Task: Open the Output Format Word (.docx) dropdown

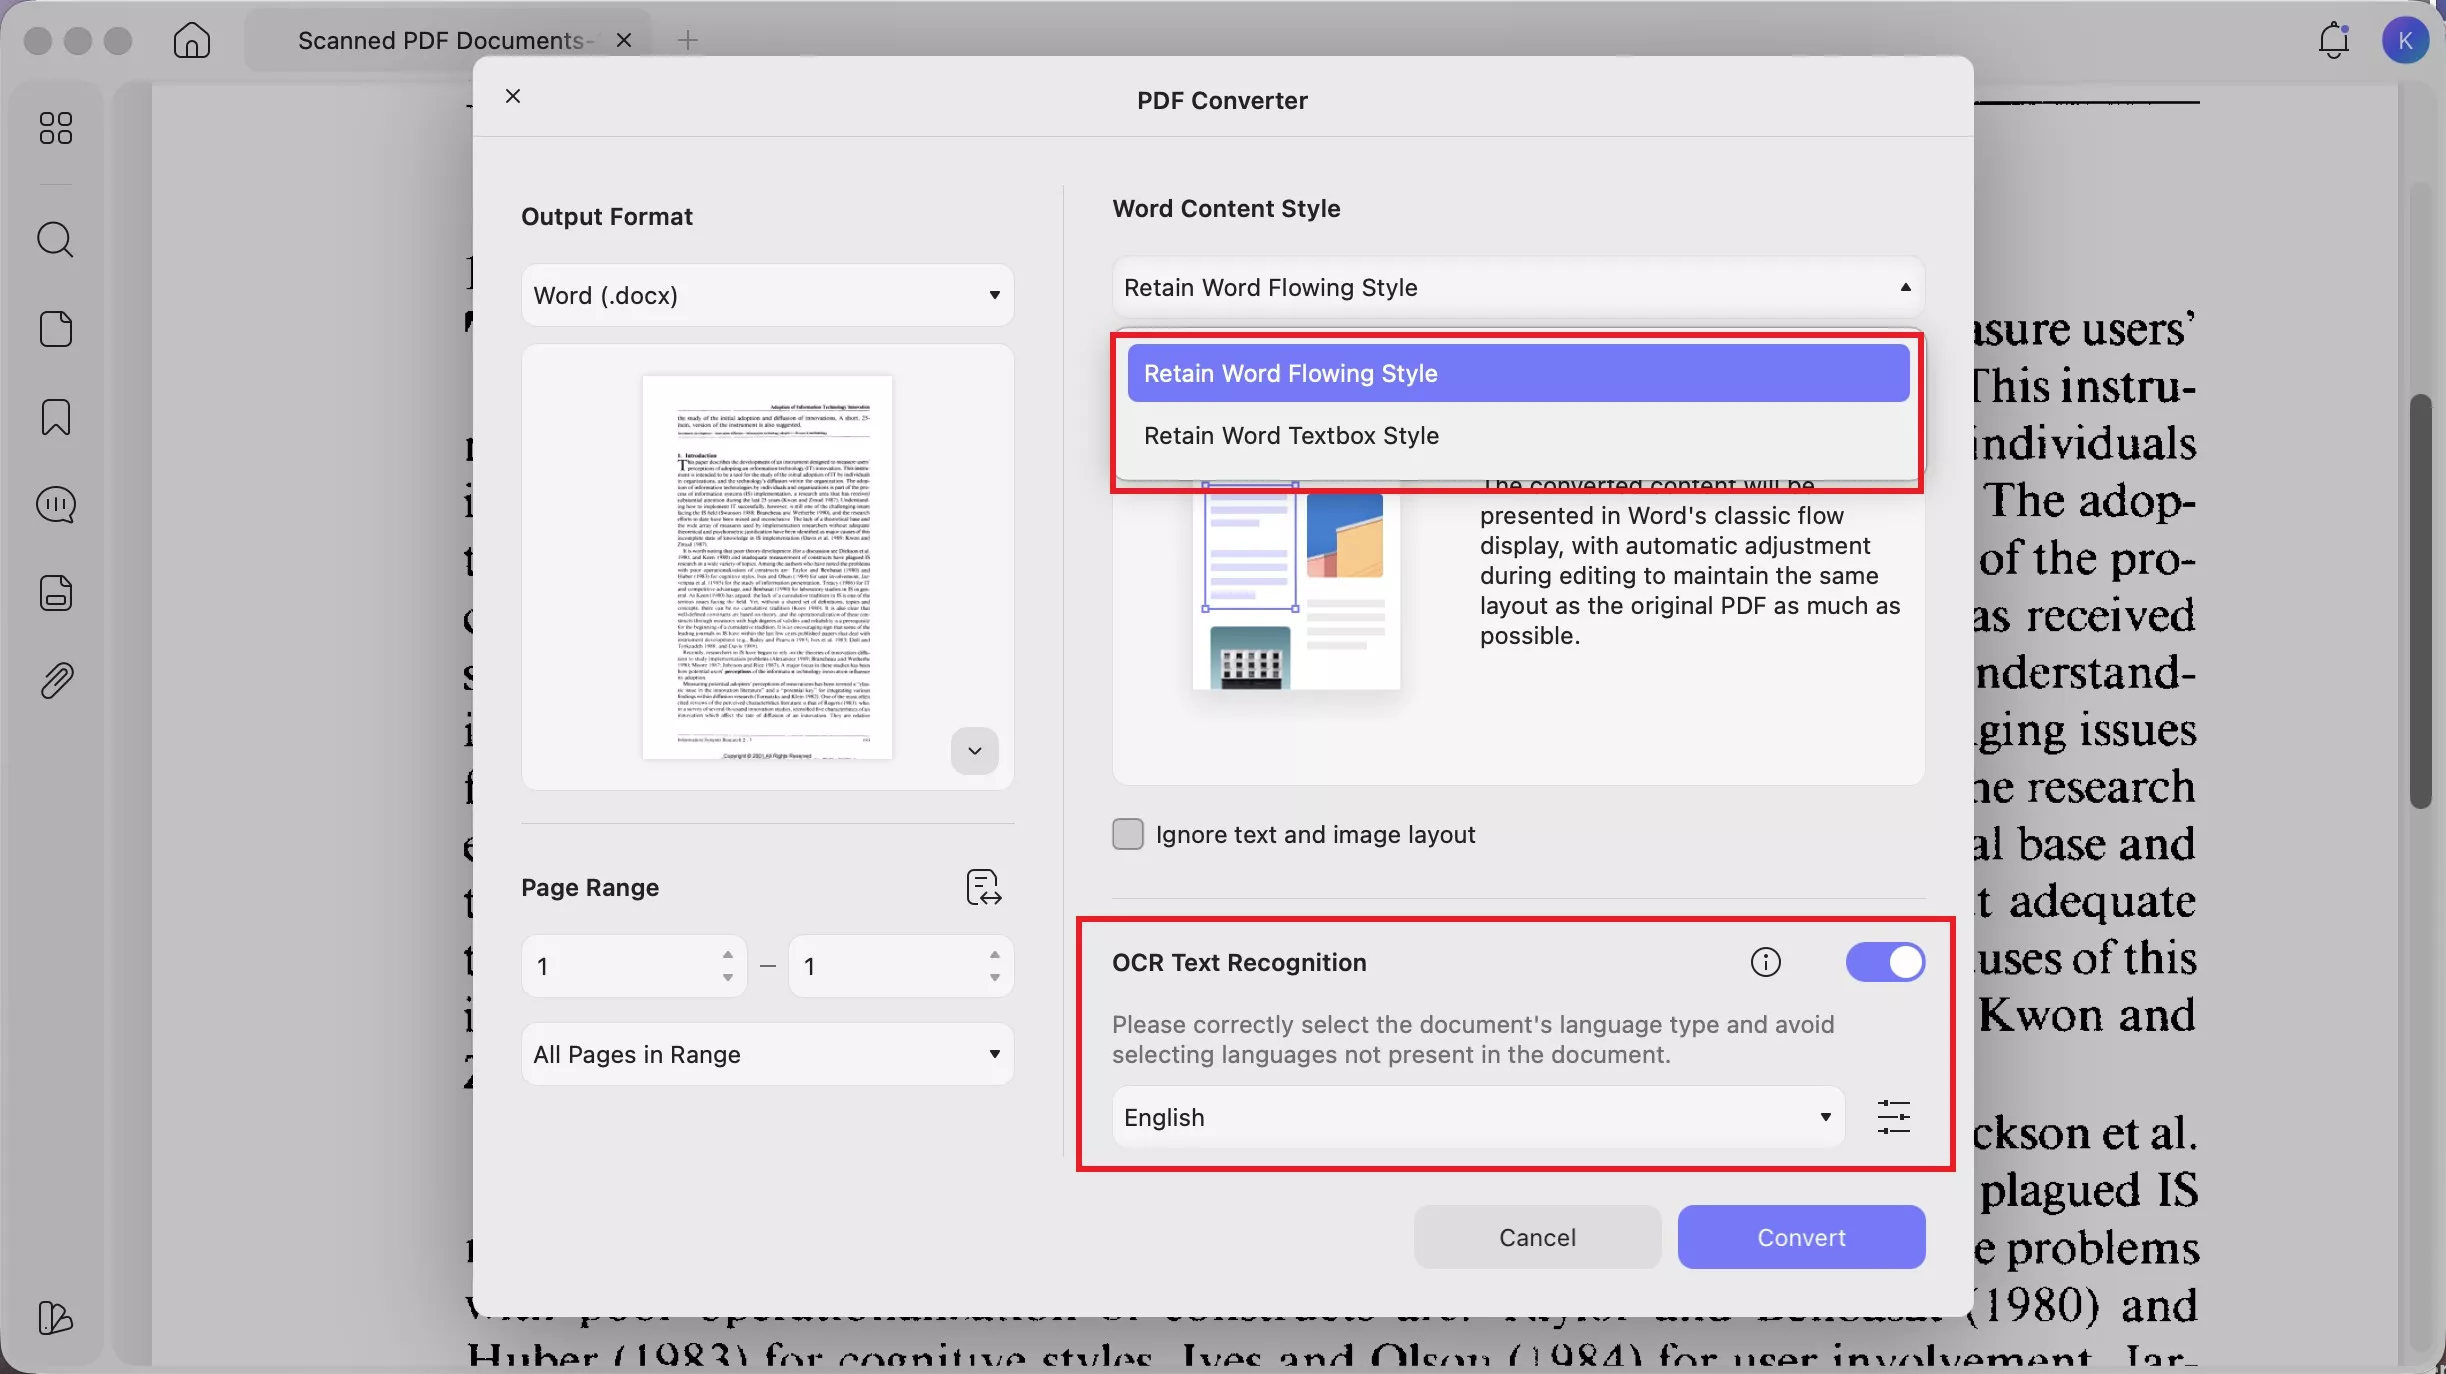Action: tap(767, 295)
